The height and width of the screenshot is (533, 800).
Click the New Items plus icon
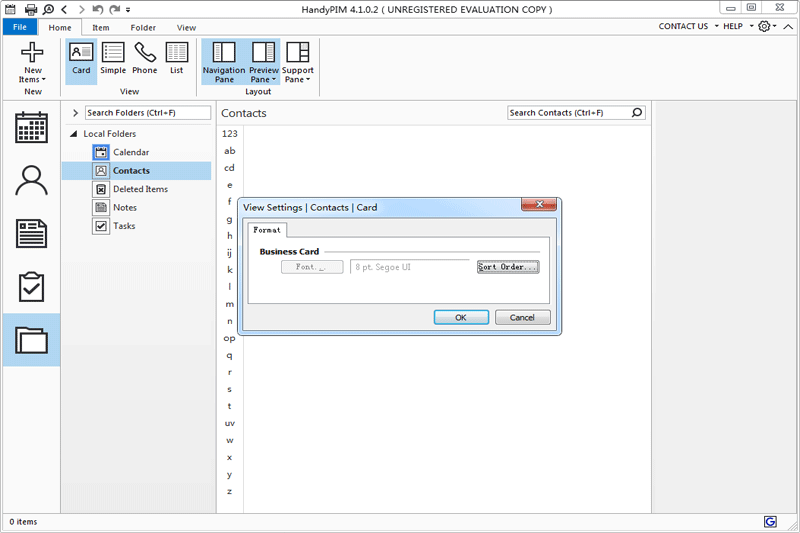[32, 52]
